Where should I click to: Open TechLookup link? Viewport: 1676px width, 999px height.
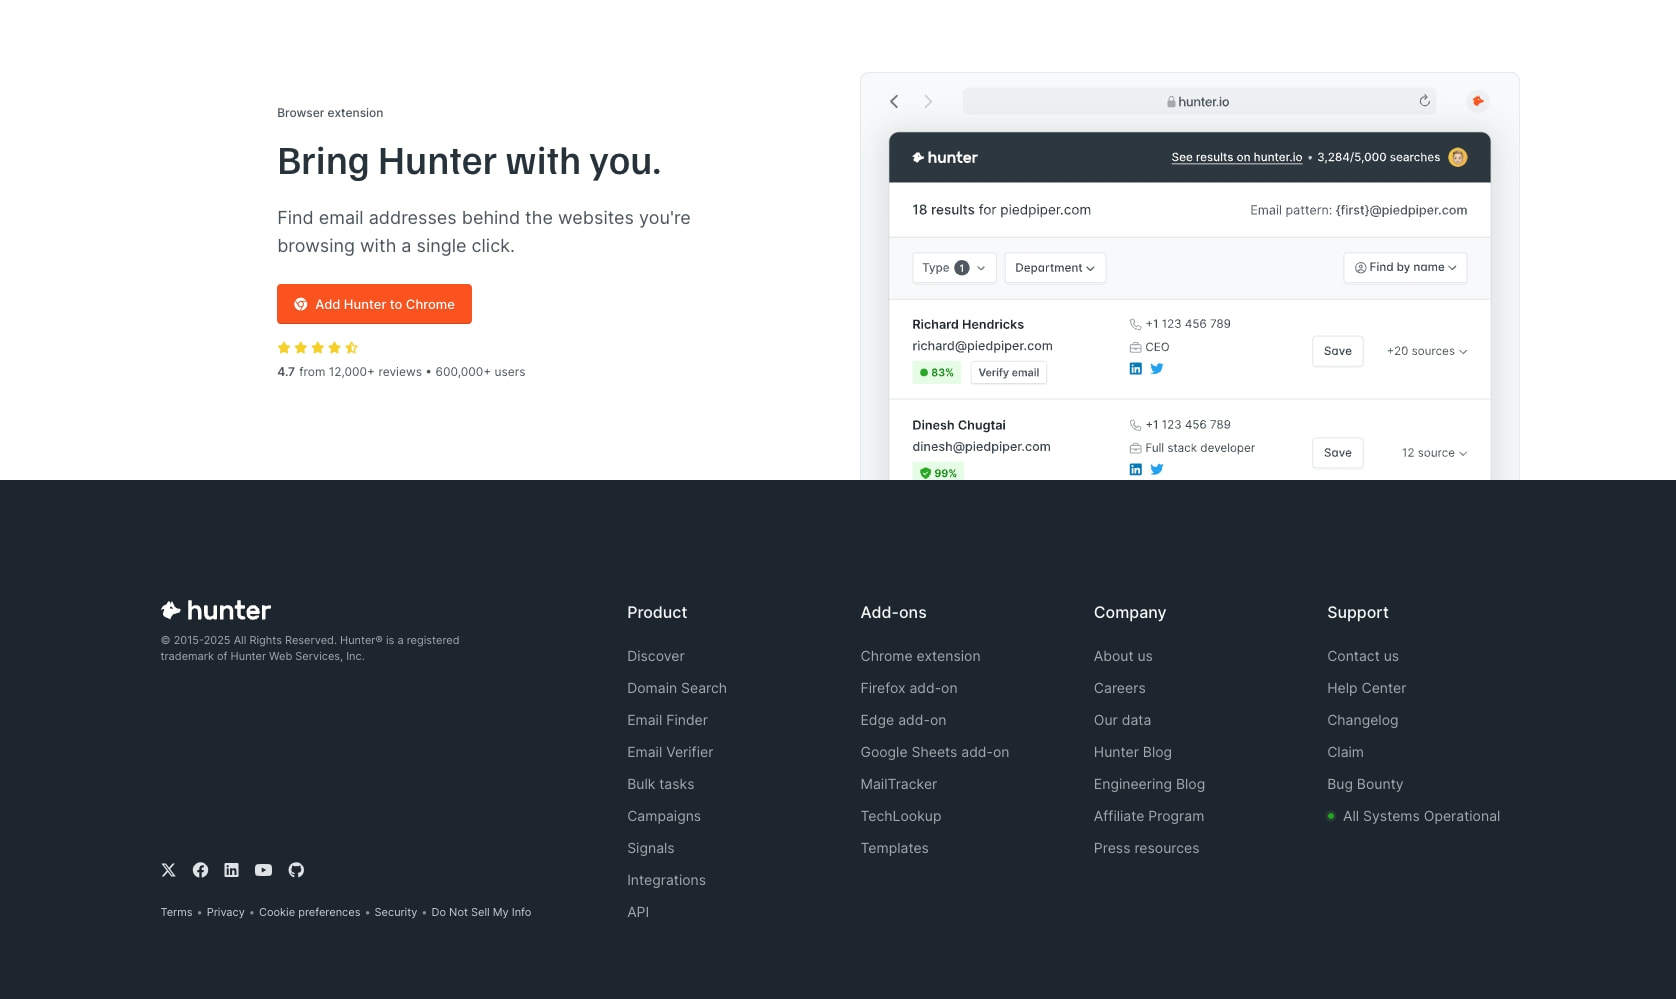tap(901, 816)
